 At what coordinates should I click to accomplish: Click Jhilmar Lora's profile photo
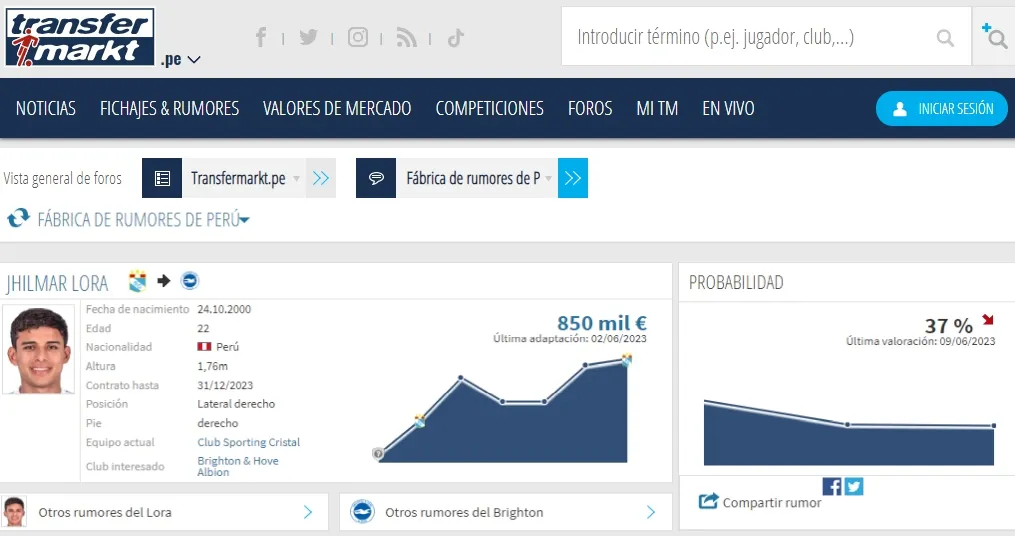coord(38,349)
